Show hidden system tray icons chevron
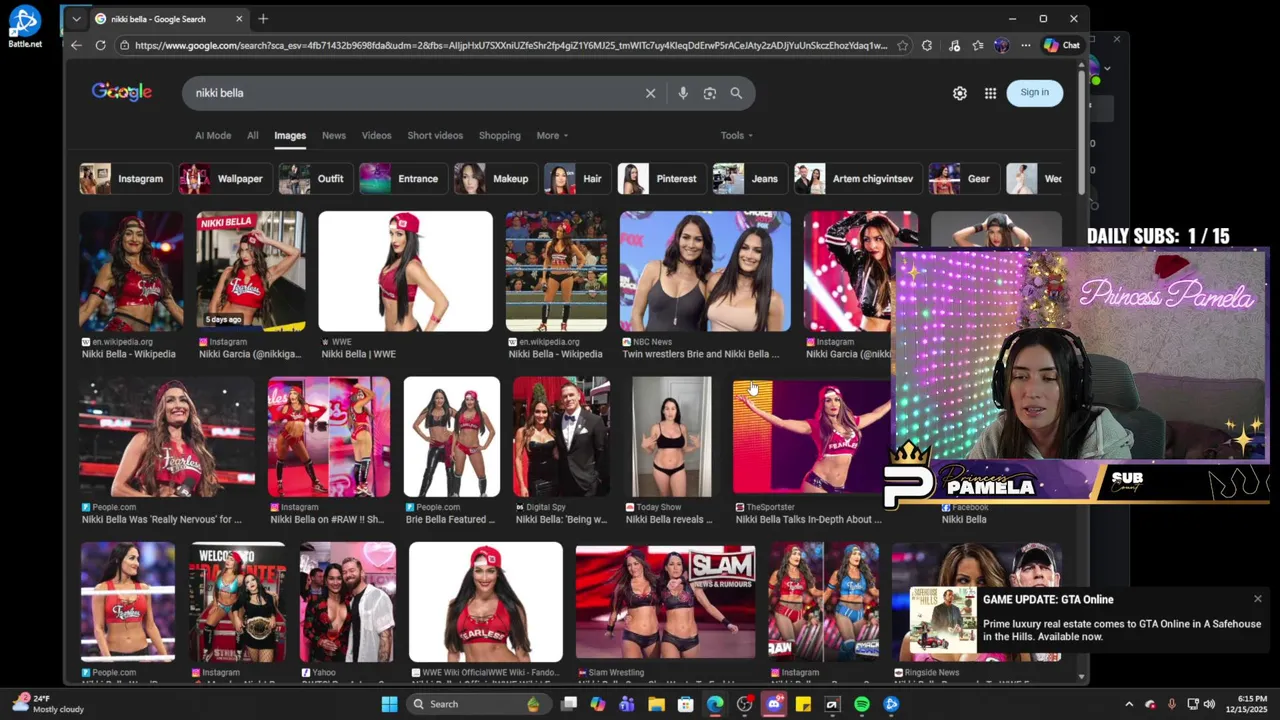The height and width of the screenshot is (720, 1280). coord(1129,704)
